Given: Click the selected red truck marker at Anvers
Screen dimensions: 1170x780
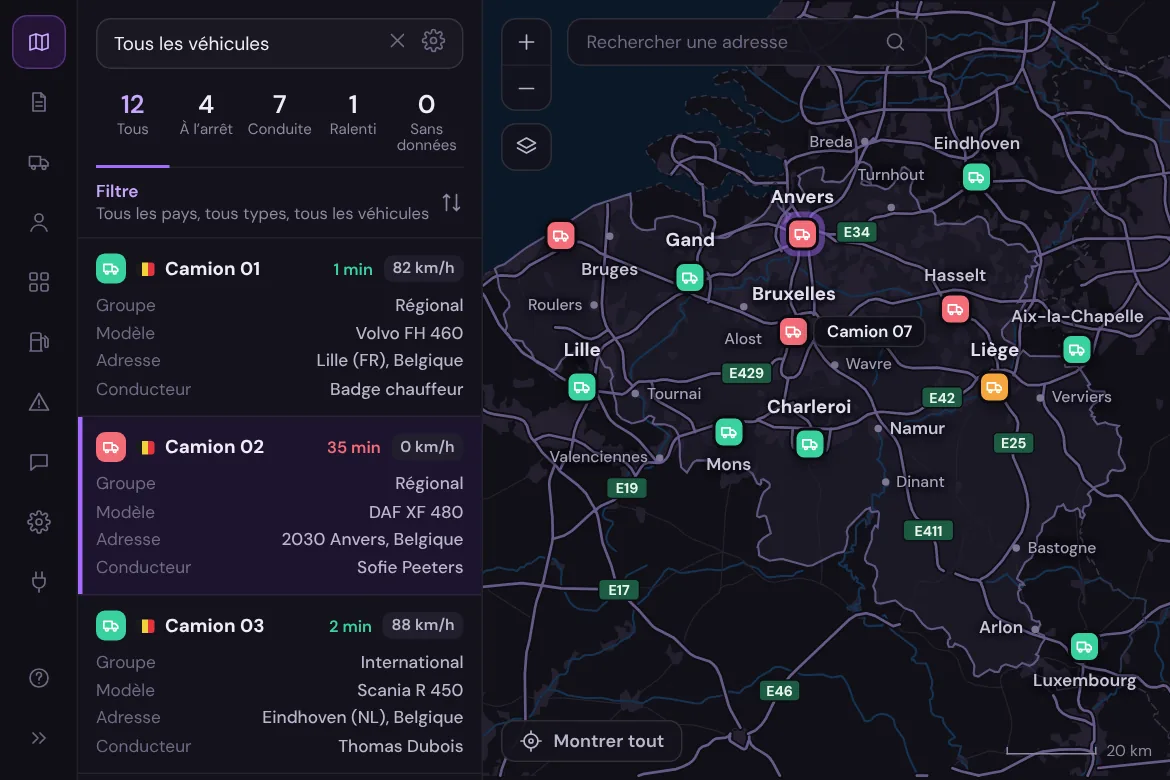Looking at the screenshot, I should (802, 234).
